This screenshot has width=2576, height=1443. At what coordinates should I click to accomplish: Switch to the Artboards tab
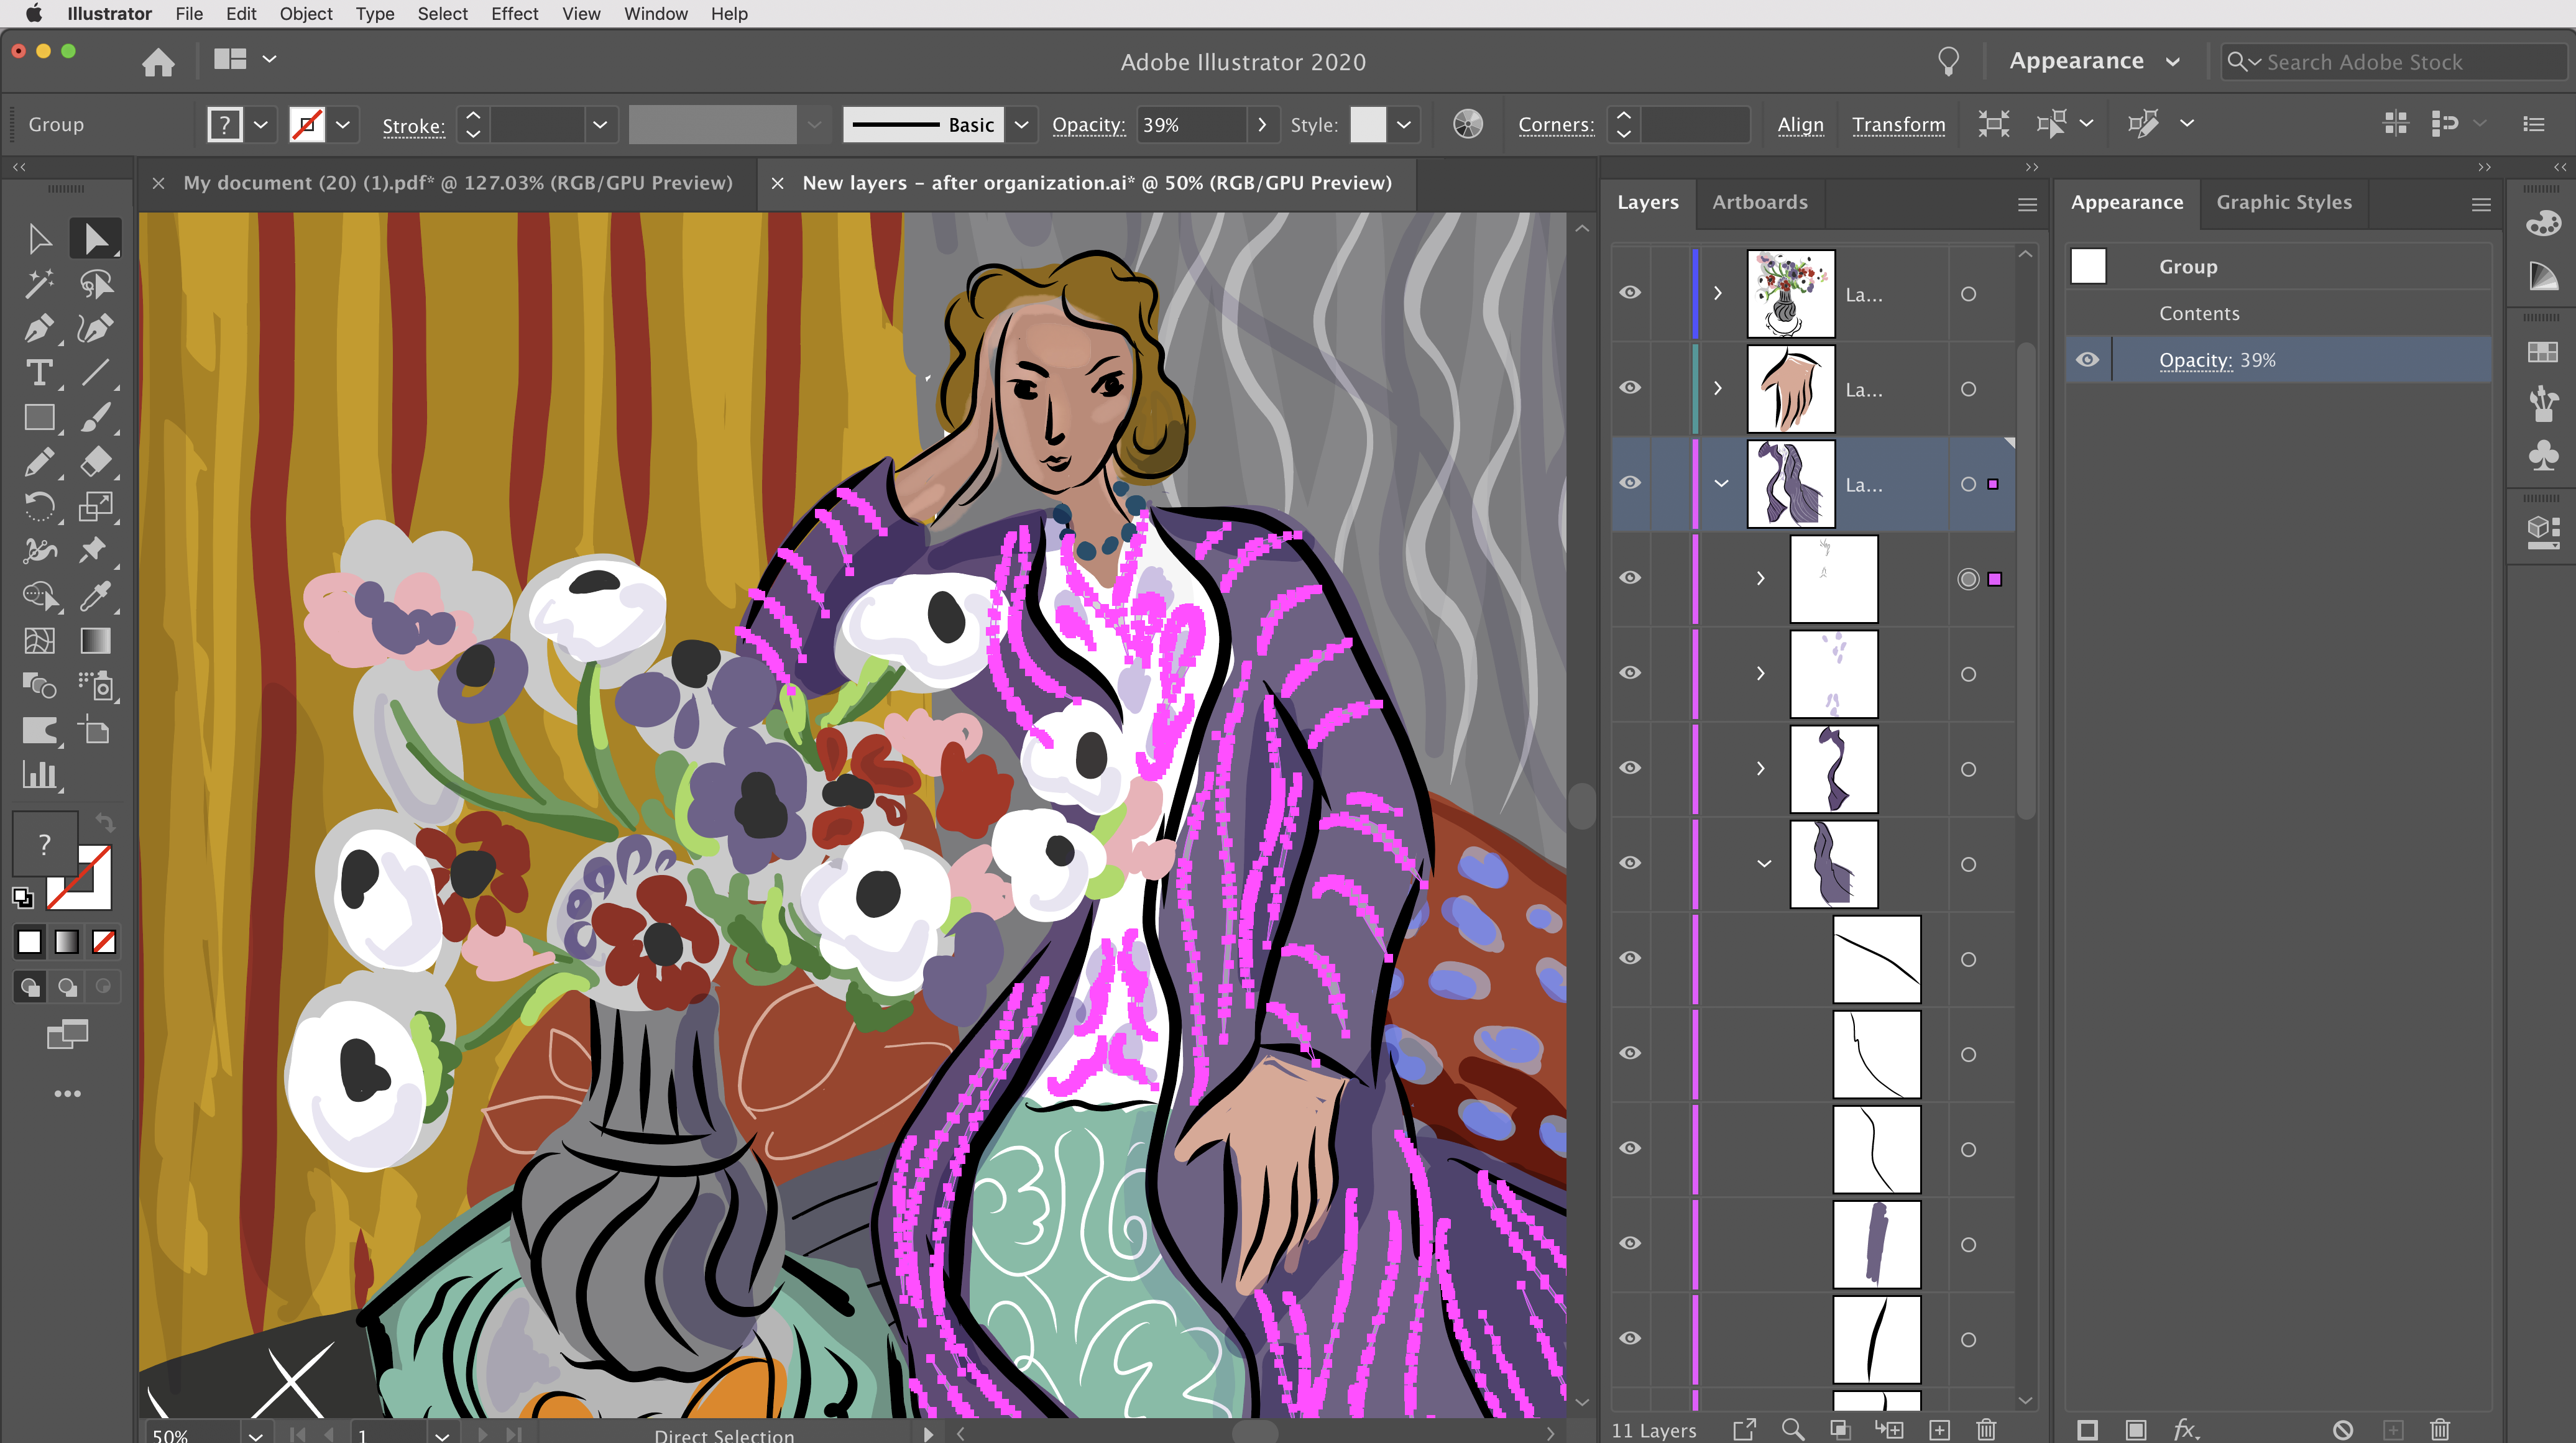click(x=1760, y=202)
